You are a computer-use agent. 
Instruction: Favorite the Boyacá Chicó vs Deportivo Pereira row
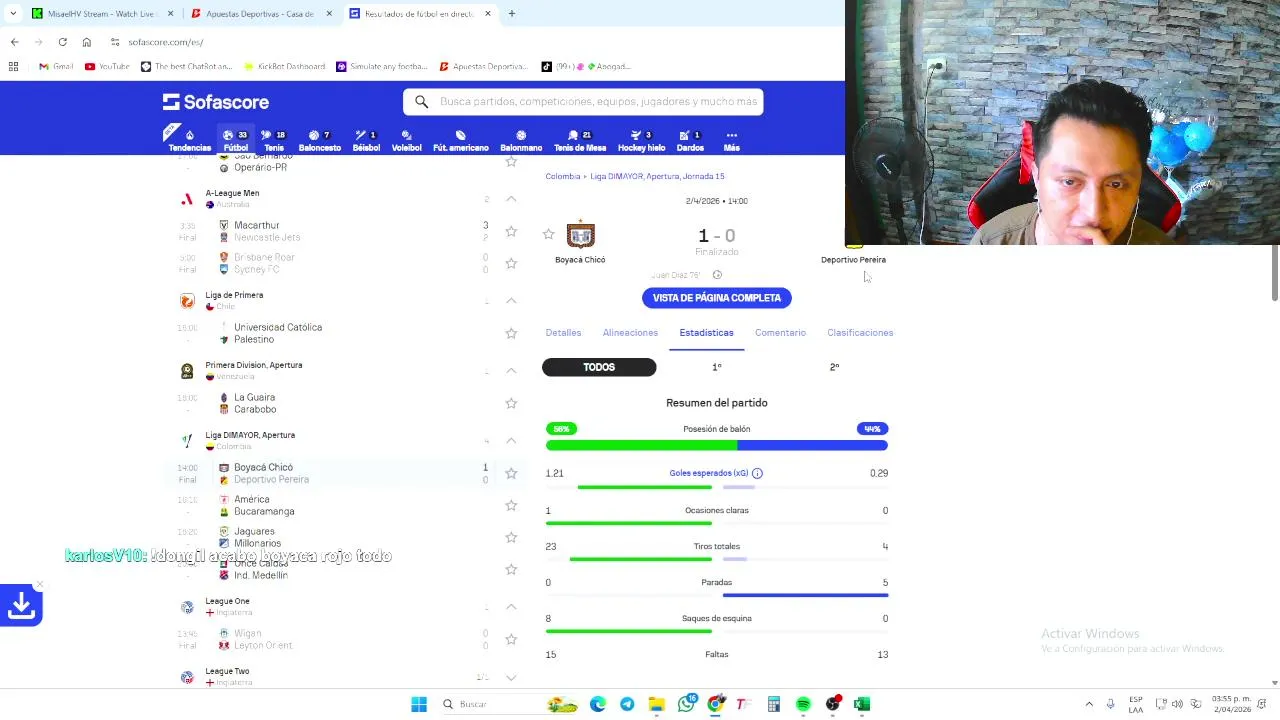coord(511,473)
